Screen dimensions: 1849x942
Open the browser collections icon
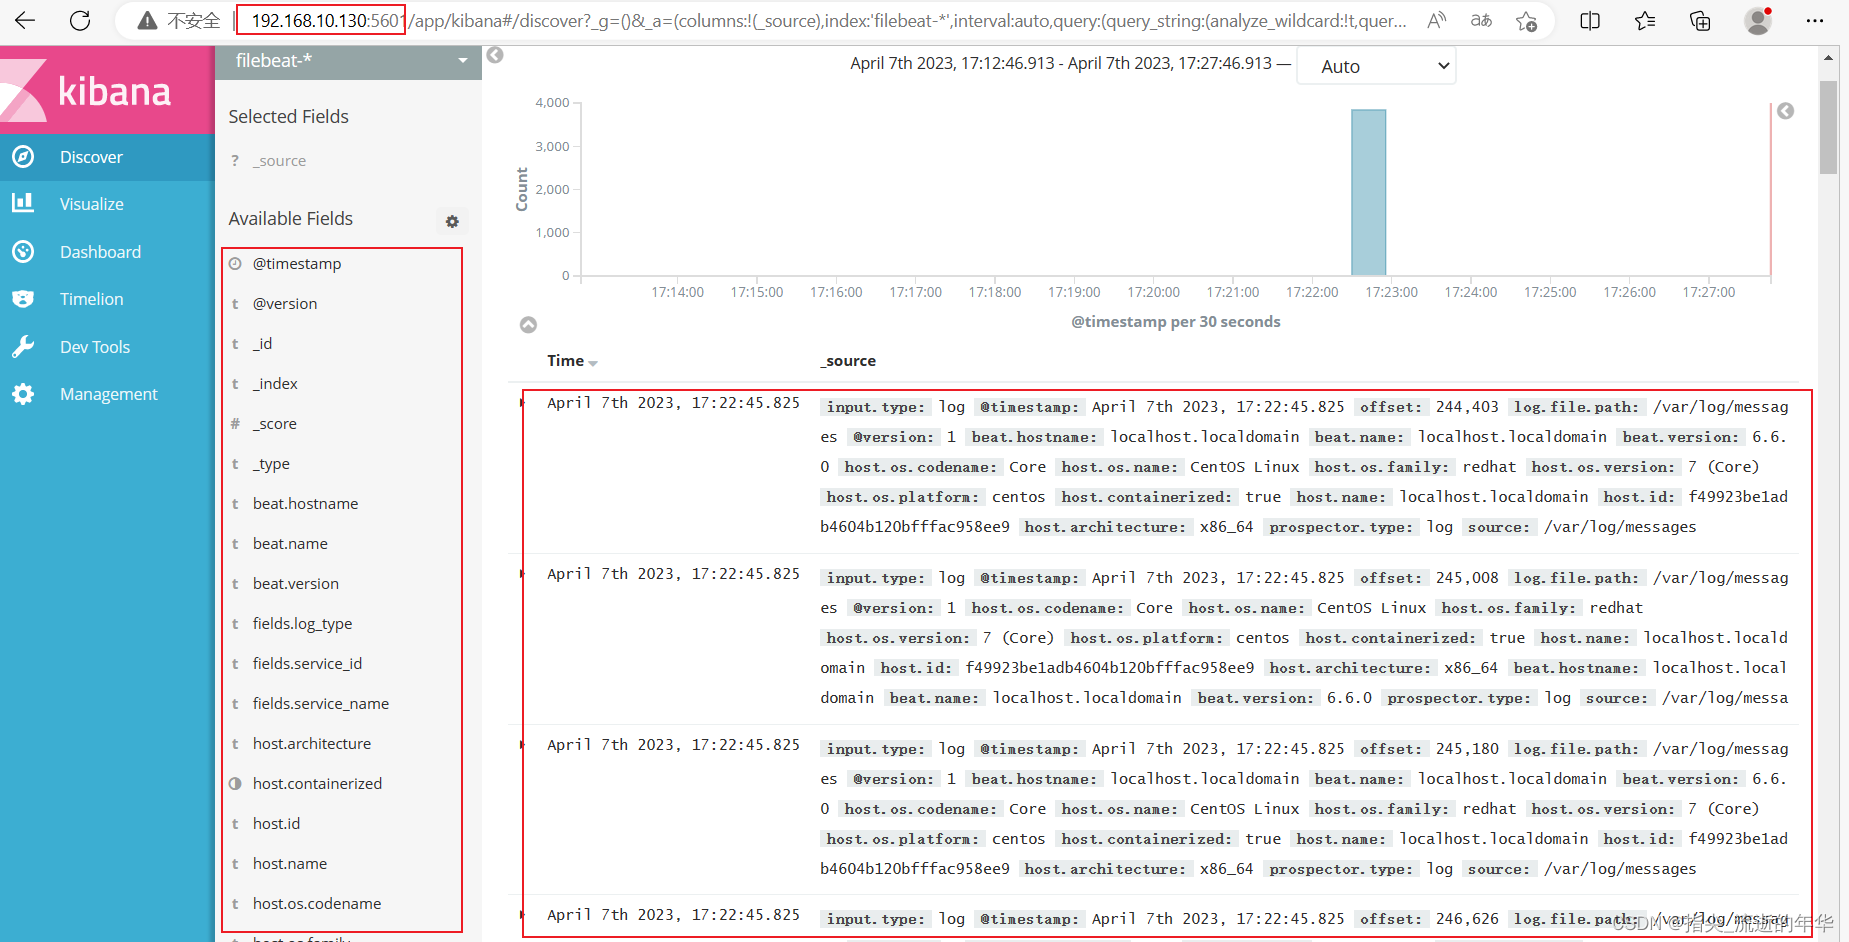[x=1700, y=20]
